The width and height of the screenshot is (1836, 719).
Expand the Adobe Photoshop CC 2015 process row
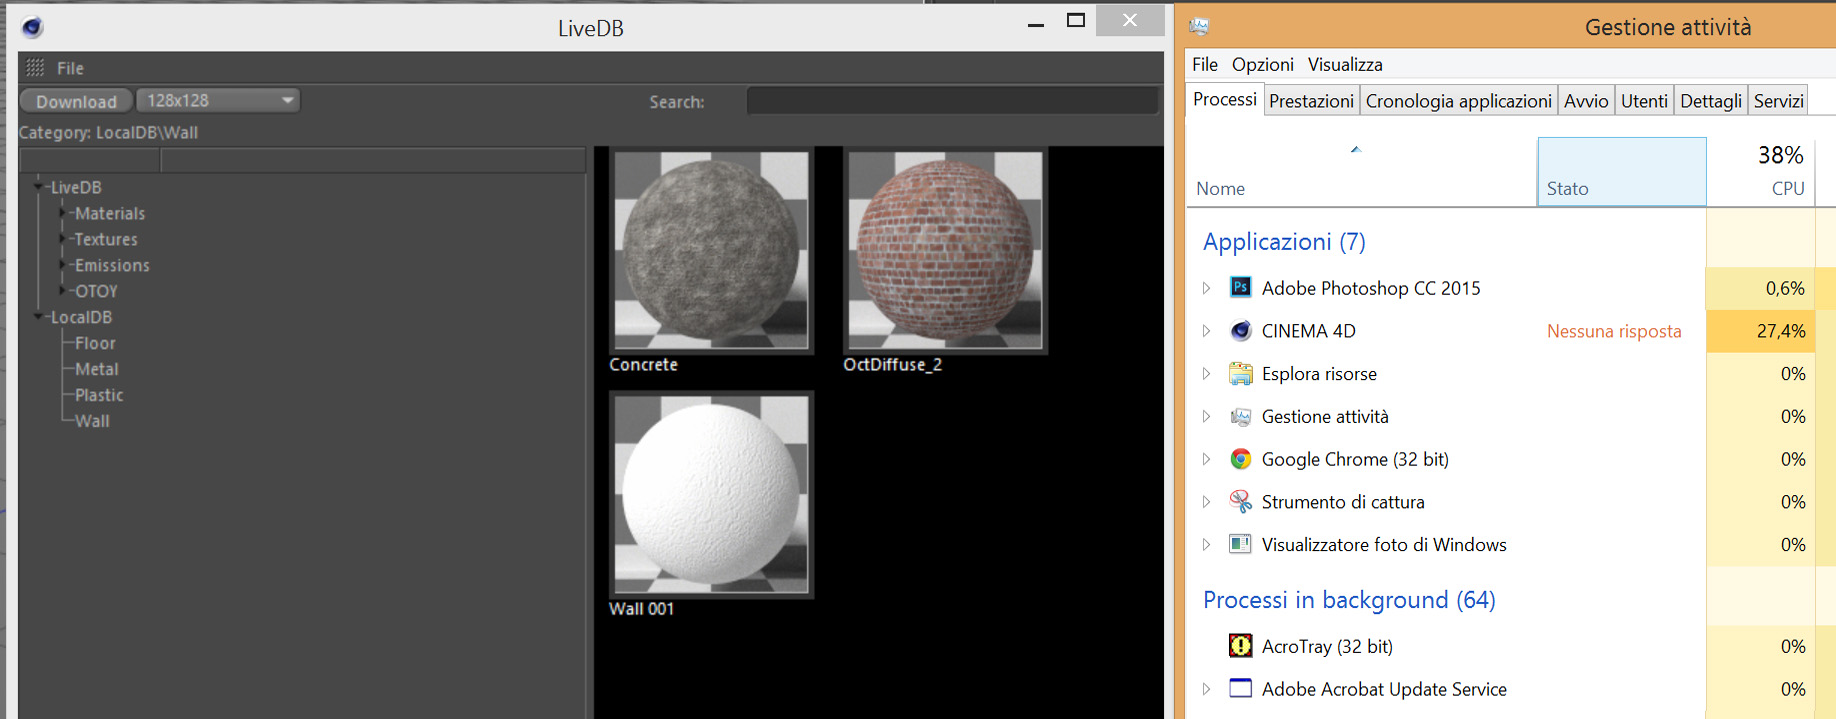coord(1206,288)
